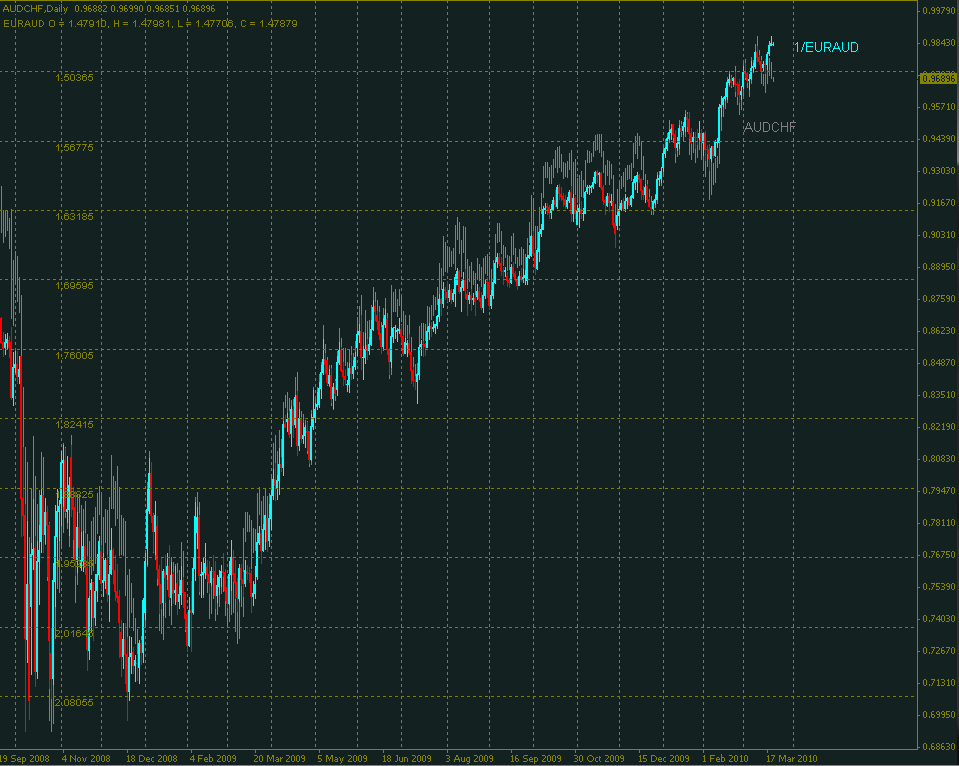Viewport: 959px width, 766px height.
Task: Click price axis value 0.95710
Action: click(x=939, y=106)
